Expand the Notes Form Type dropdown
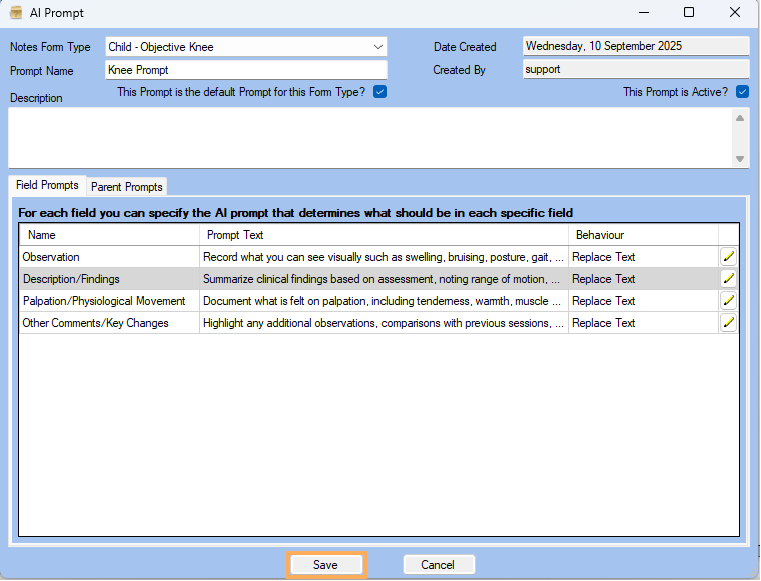This screenshot has width=761, height=581. tap(378, 47)
